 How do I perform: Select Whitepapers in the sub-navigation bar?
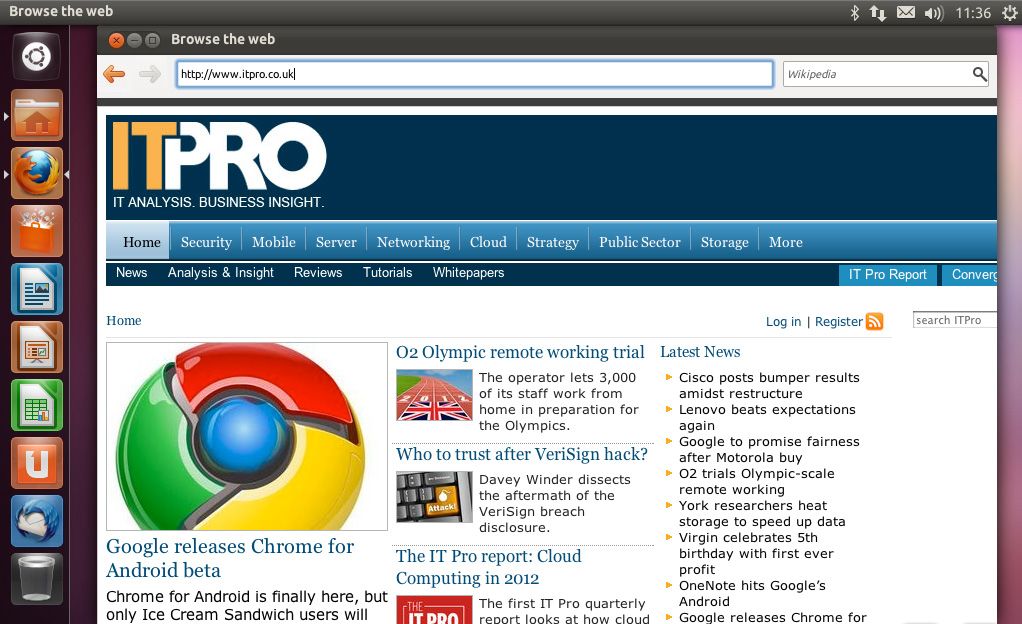tap(469, 273)
